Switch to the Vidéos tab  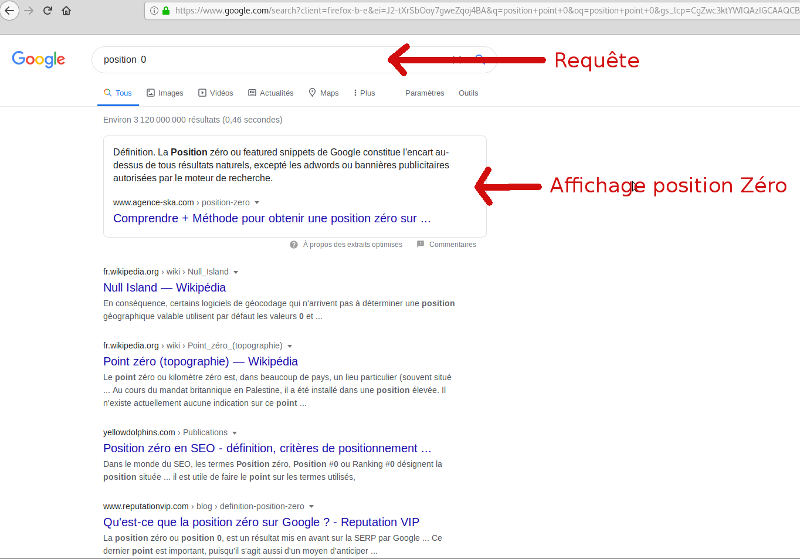click(x=215, y=93)
